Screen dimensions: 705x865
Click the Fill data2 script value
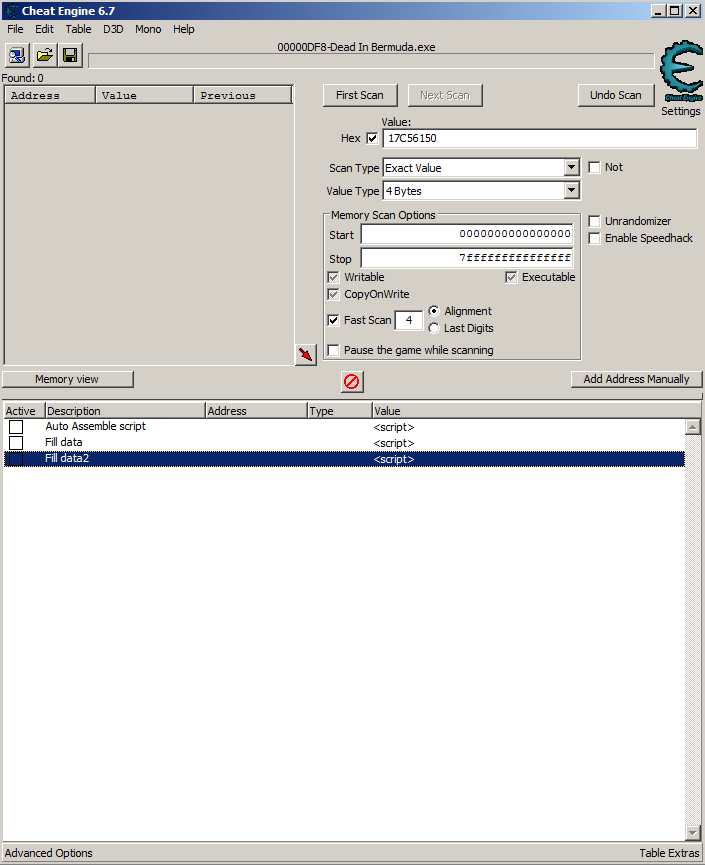394,459
